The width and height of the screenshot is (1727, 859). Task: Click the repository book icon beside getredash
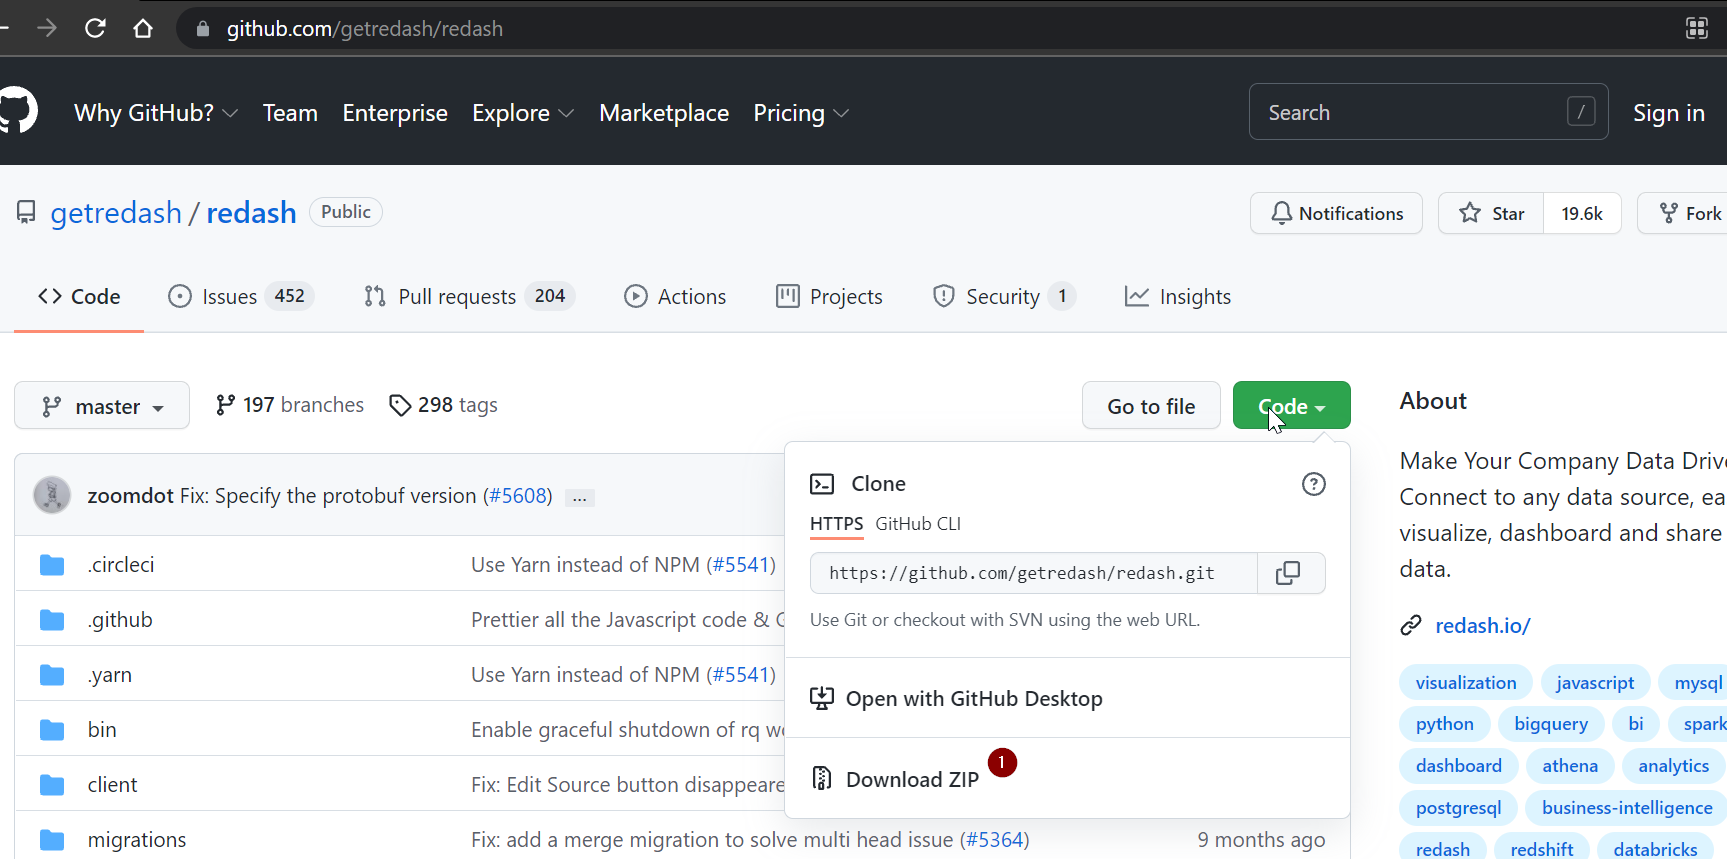click(26, 212)
